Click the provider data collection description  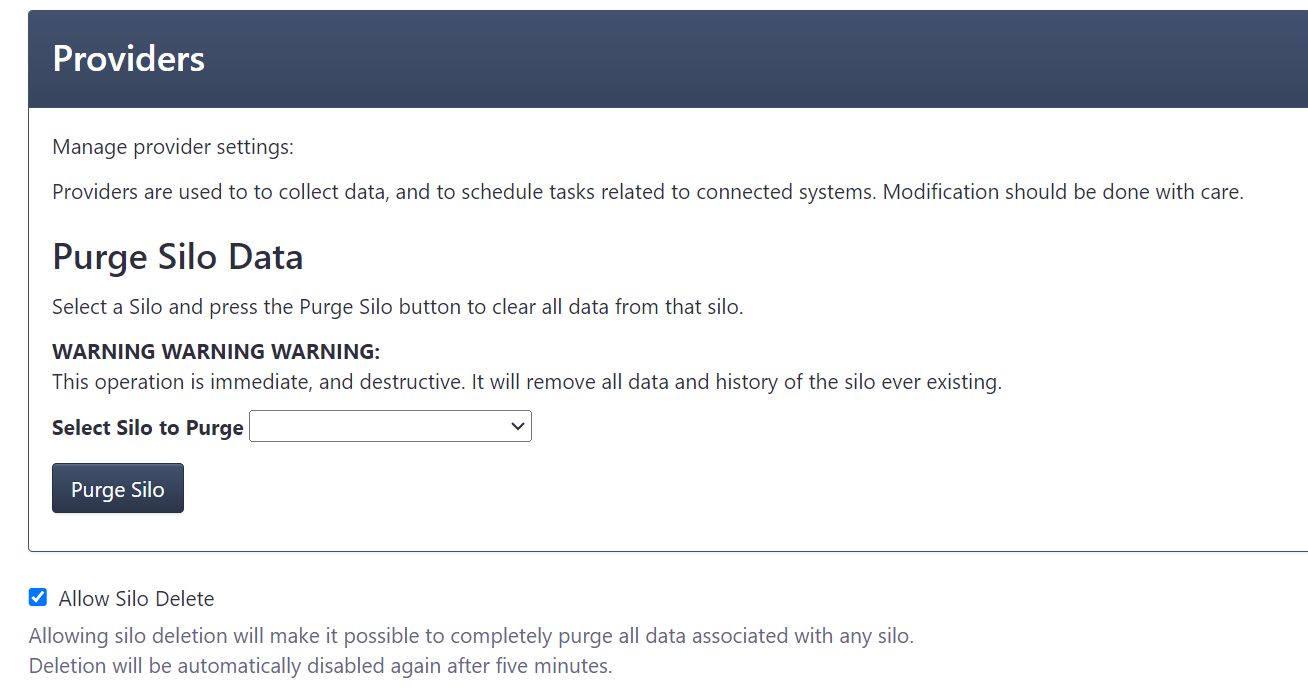(x=648, y=191)
